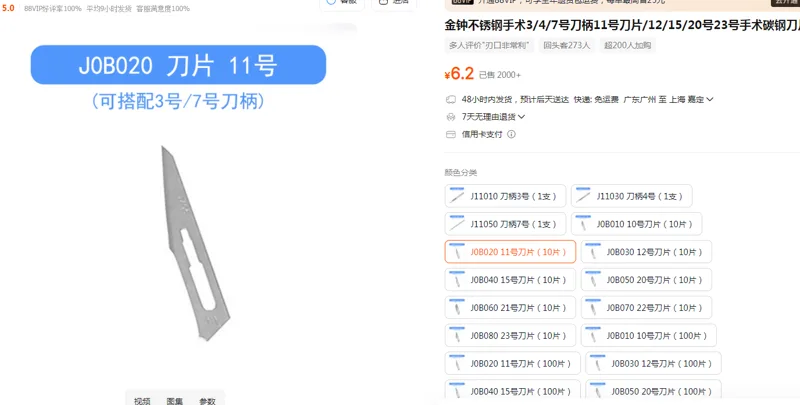Click the 48小时内发货，预计后天送达 text
Viewport: 800px width, 405px height.
pyautogui.click(x=515, y=99)
